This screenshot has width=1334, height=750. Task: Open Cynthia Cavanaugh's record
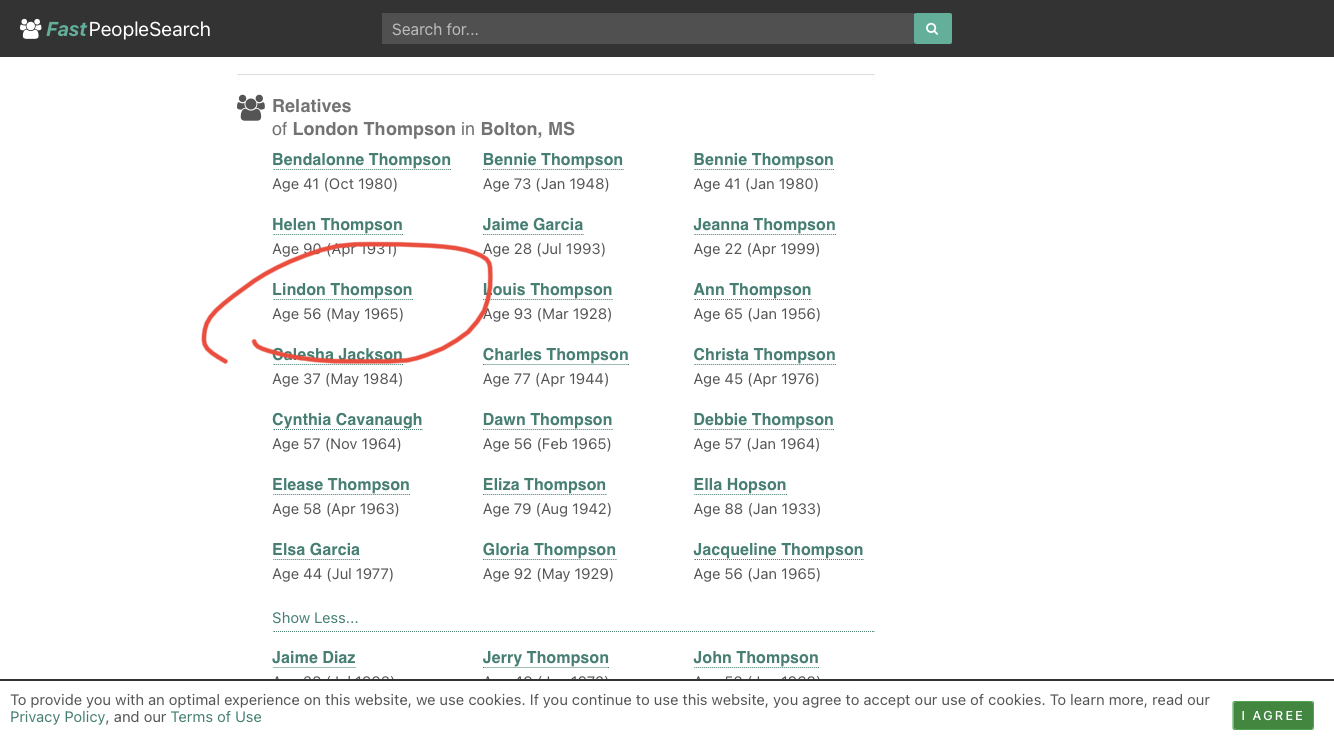[x=347, y=420]
